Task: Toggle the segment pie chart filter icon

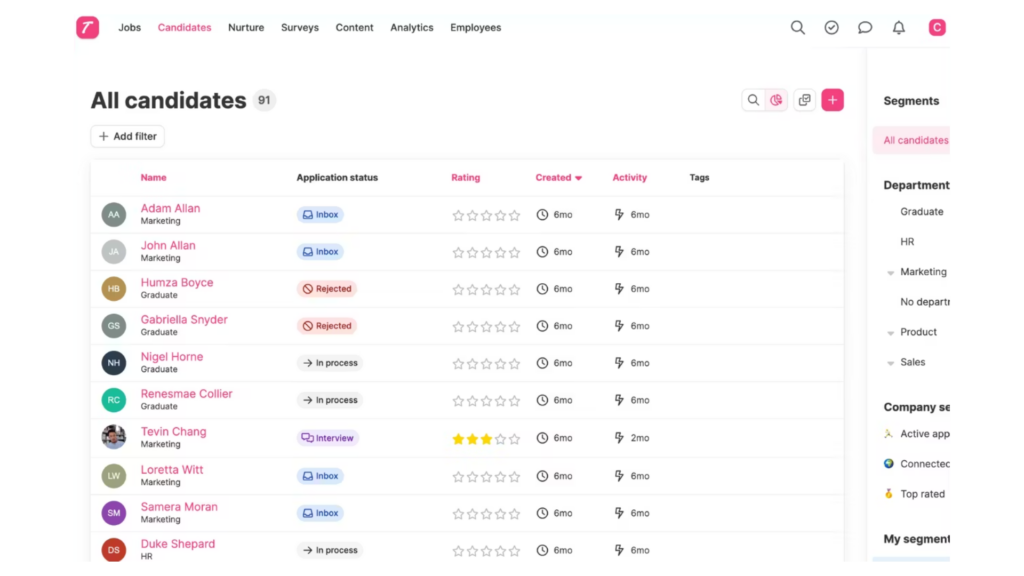Action: tap(776, 100)
